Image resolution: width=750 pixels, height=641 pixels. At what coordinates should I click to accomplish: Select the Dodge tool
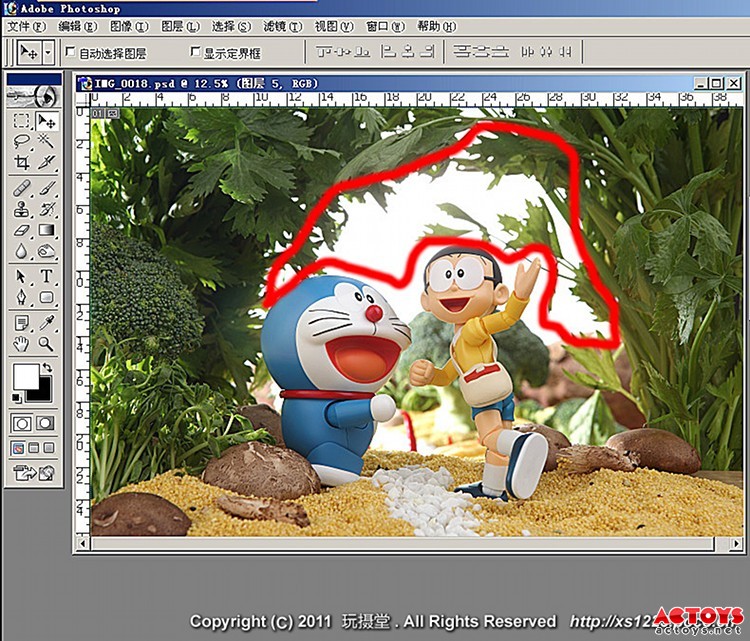tap(46, 251)
